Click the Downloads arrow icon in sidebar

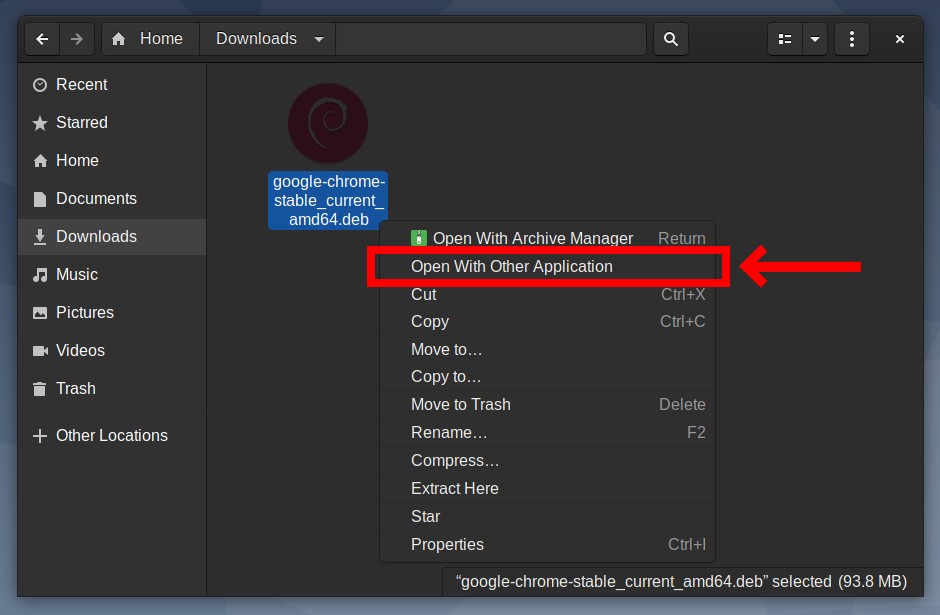click(40, 237)
